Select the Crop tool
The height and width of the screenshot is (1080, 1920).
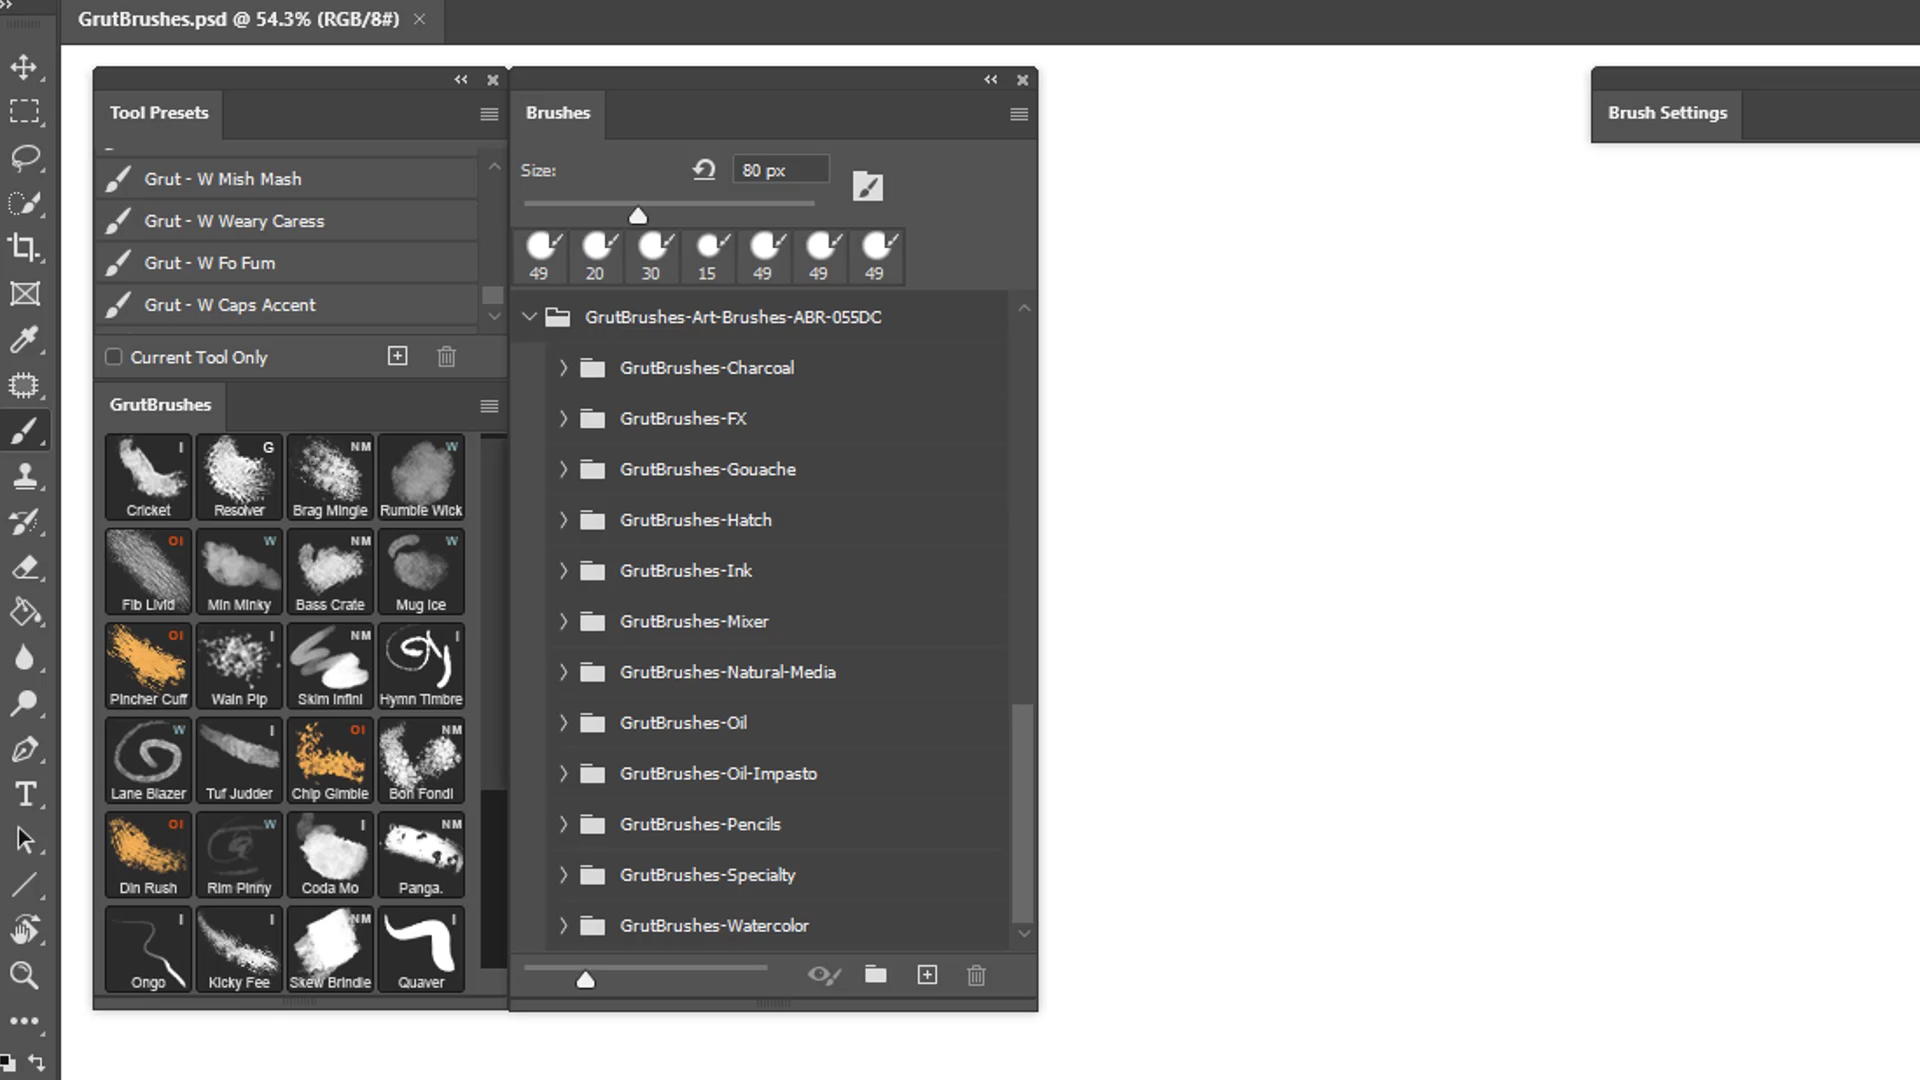(x=24, y=248)
